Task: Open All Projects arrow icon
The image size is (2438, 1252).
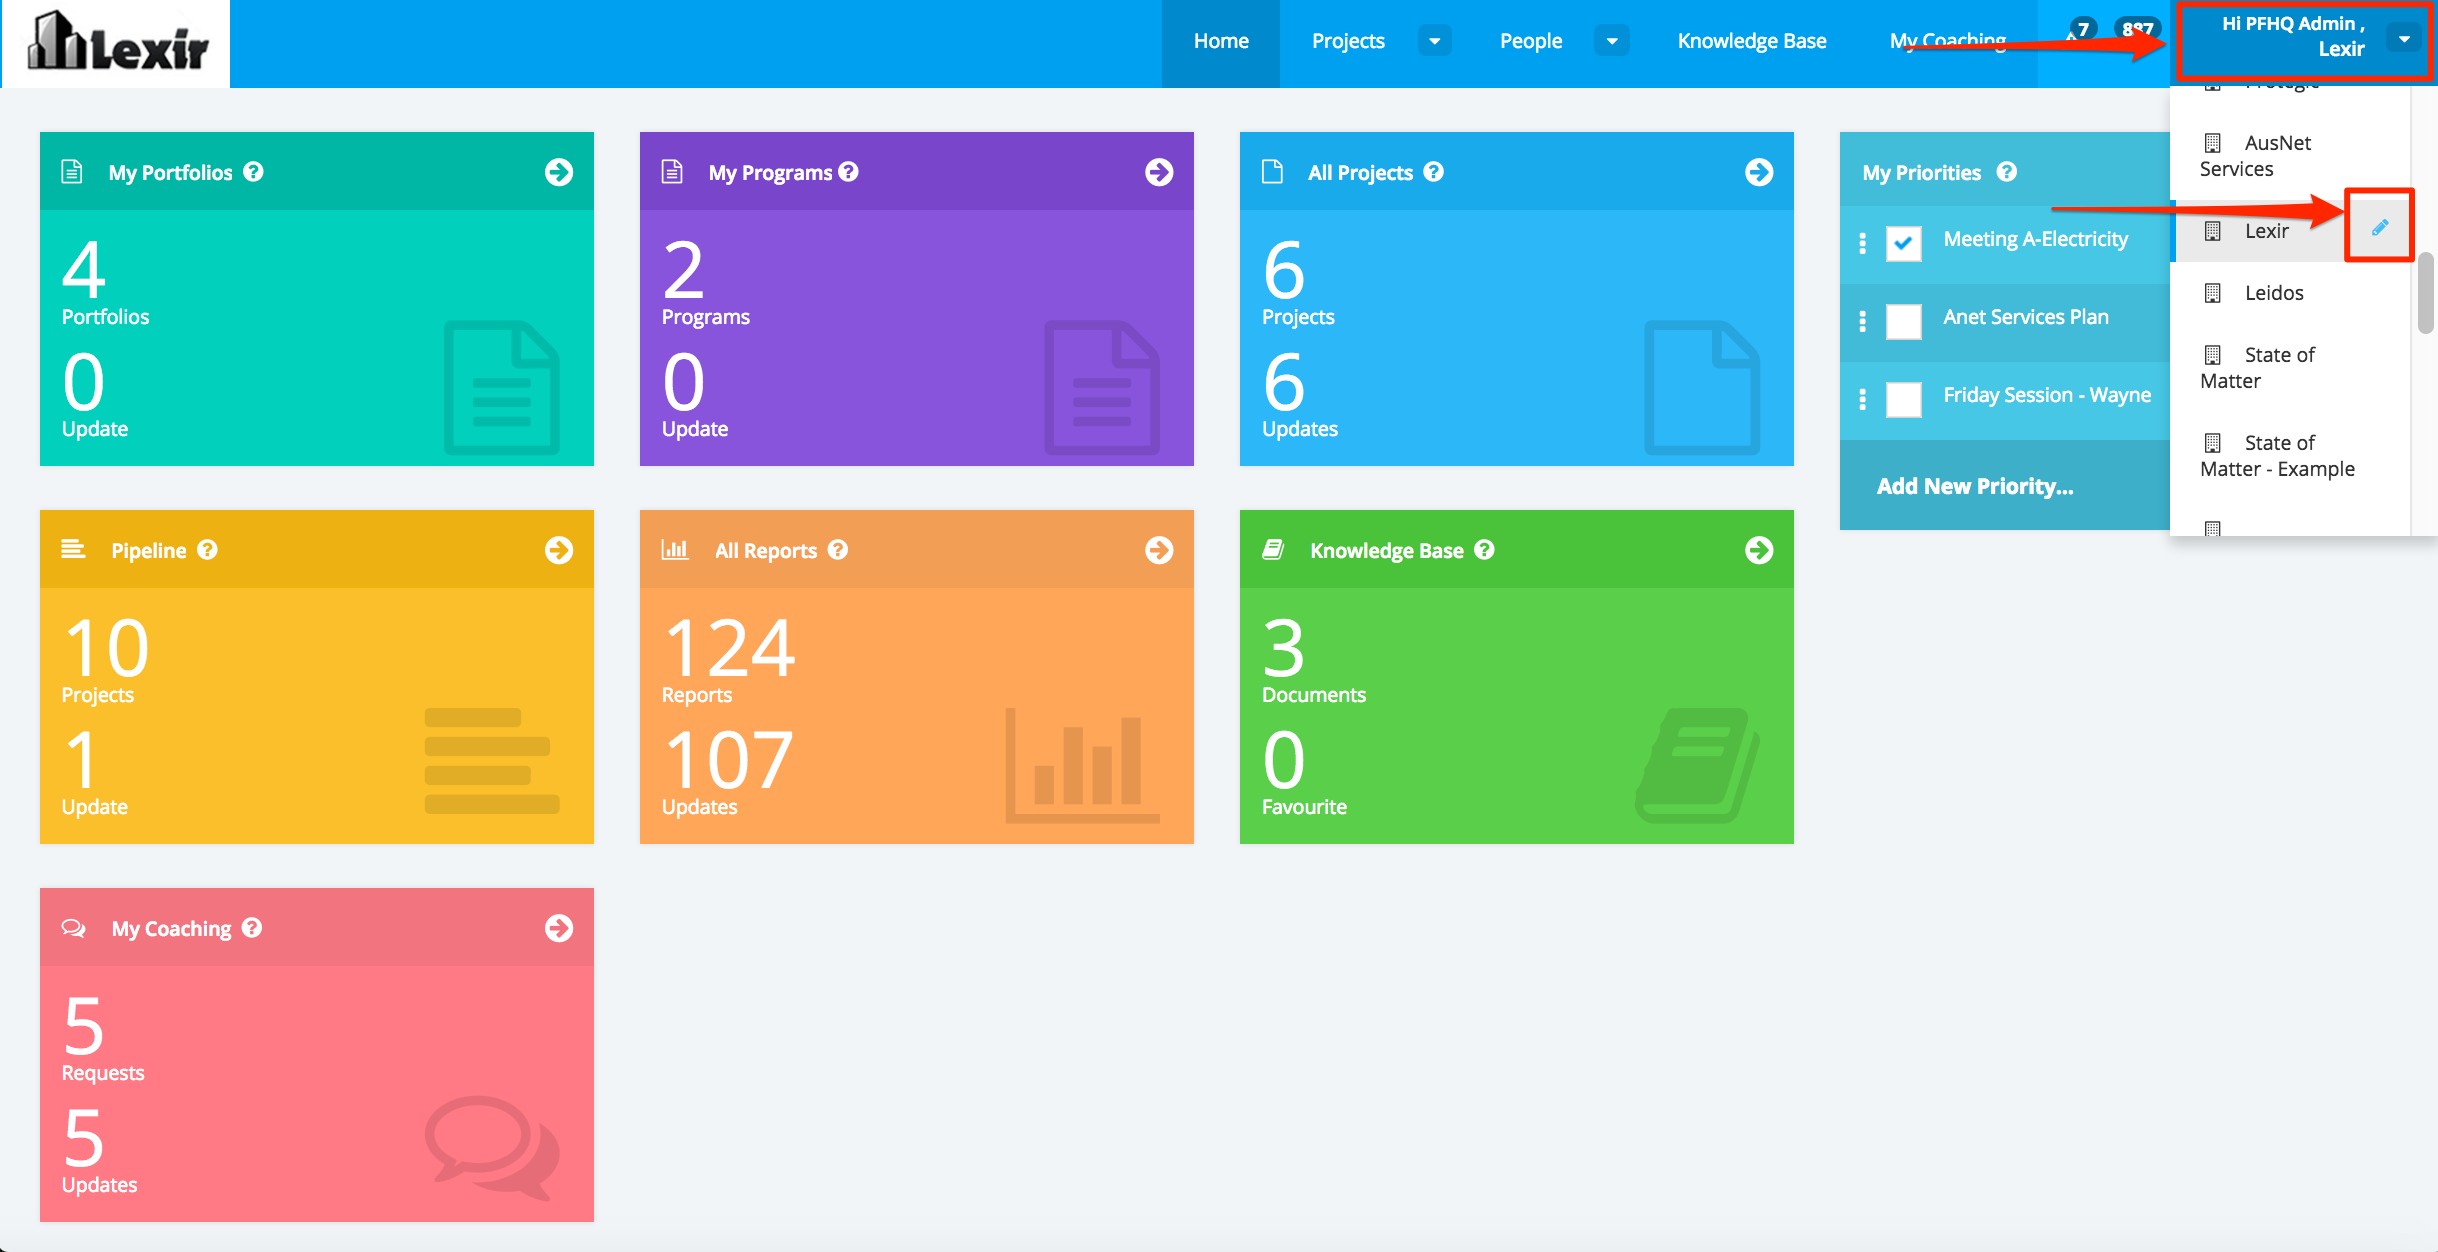Action: tap(1759, 172)
